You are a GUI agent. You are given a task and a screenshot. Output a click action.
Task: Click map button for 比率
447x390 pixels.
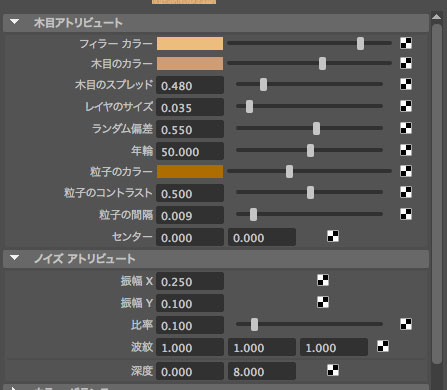(x=406, y=324)
